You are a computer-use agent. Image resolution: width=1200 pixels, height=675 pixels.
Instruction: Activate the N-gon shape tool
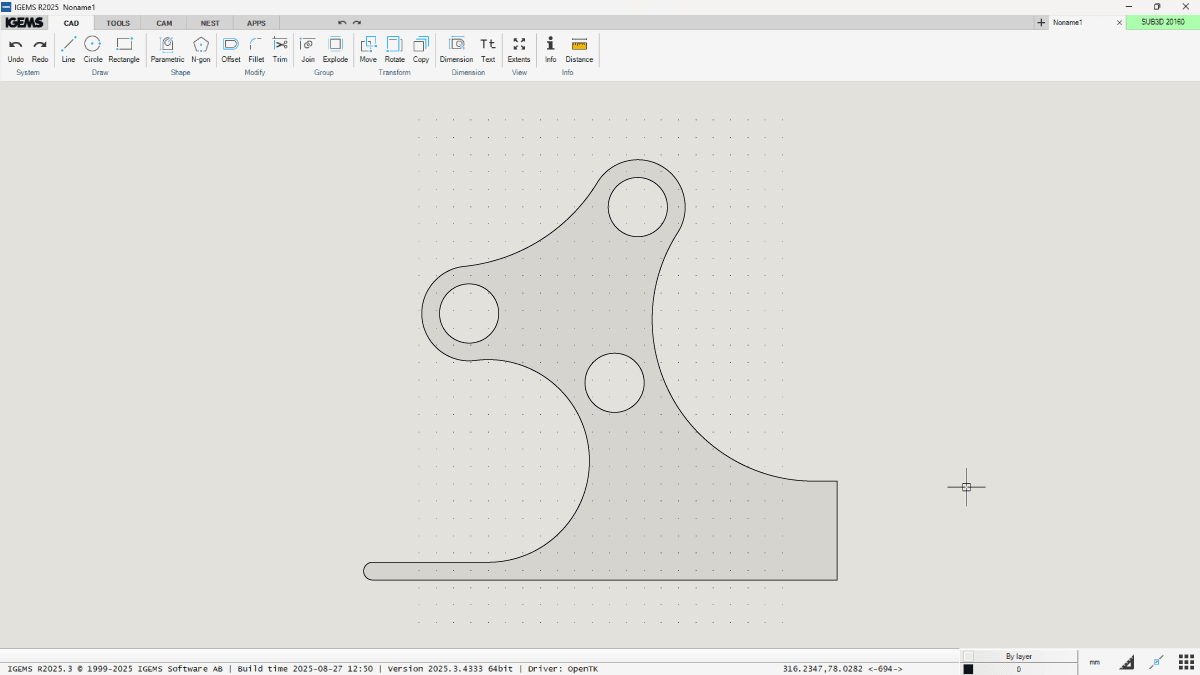point(201,48)
